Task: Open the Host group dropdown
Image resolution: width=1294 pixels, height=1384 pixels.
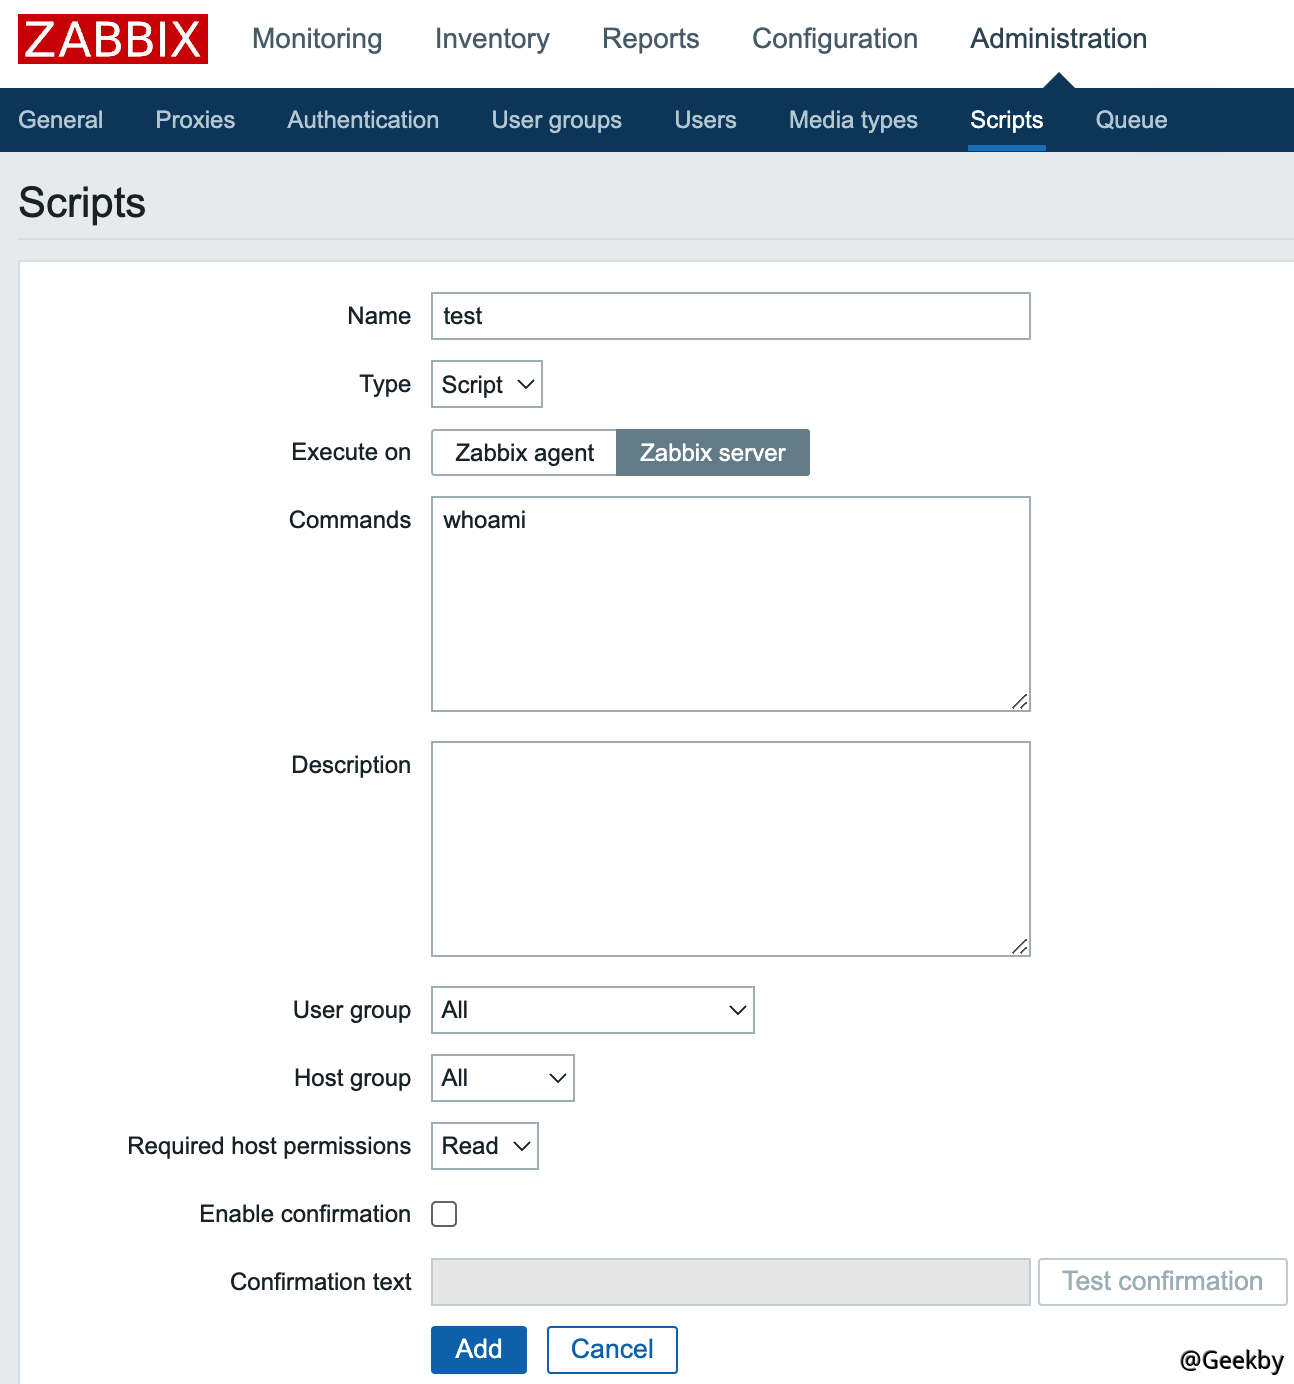Action: (502, 1078)
